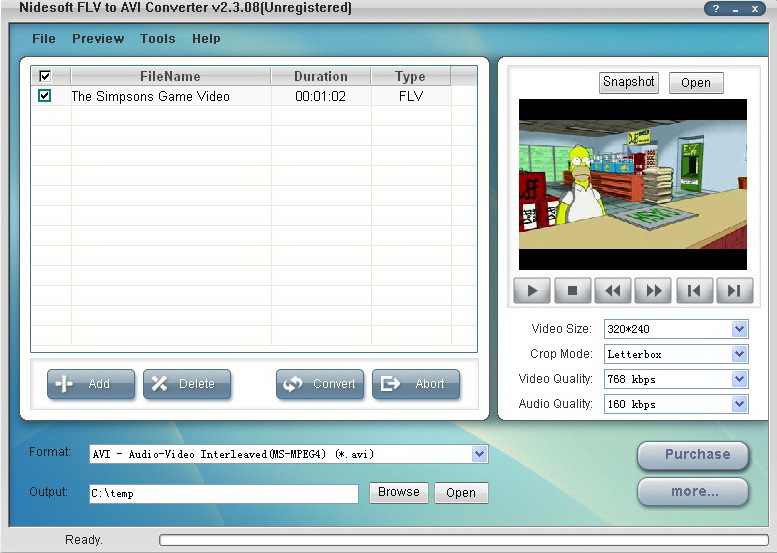Browse for an output folder
The image size is (777, 553).
[x=398, y=493]
